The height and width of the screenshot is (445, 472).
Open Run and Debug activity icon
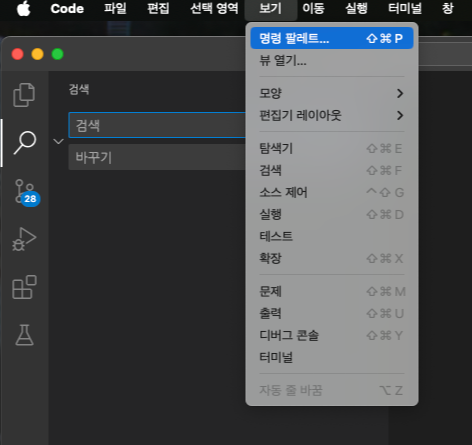24,239
